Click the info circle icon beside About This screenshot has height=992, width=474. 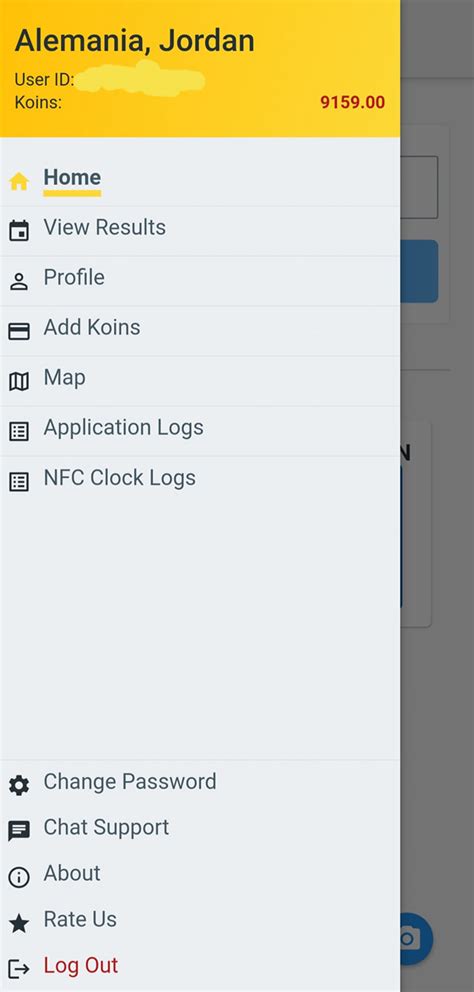click(19, 877)
